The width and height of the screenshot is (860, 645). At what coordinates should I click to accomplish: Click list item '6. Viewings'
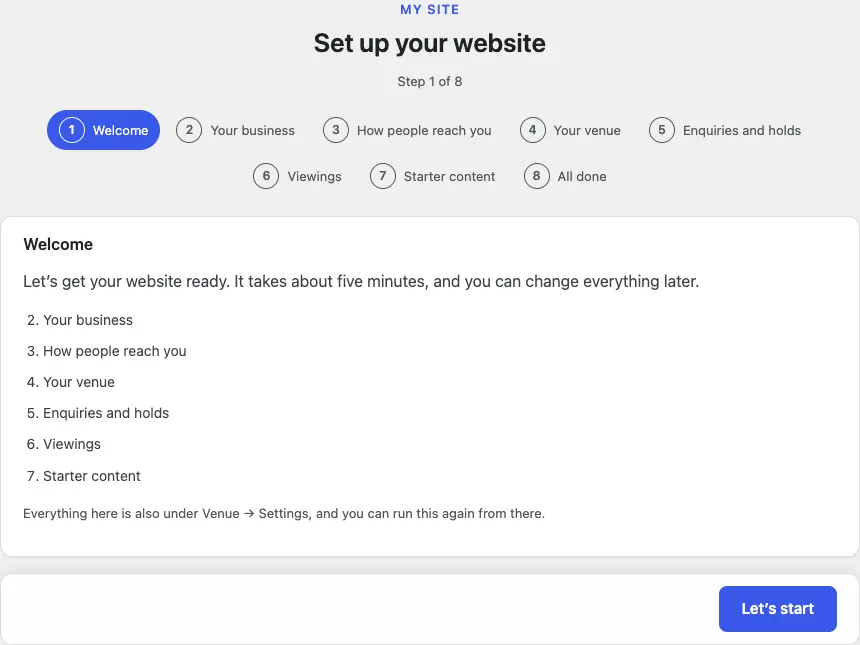64,444
